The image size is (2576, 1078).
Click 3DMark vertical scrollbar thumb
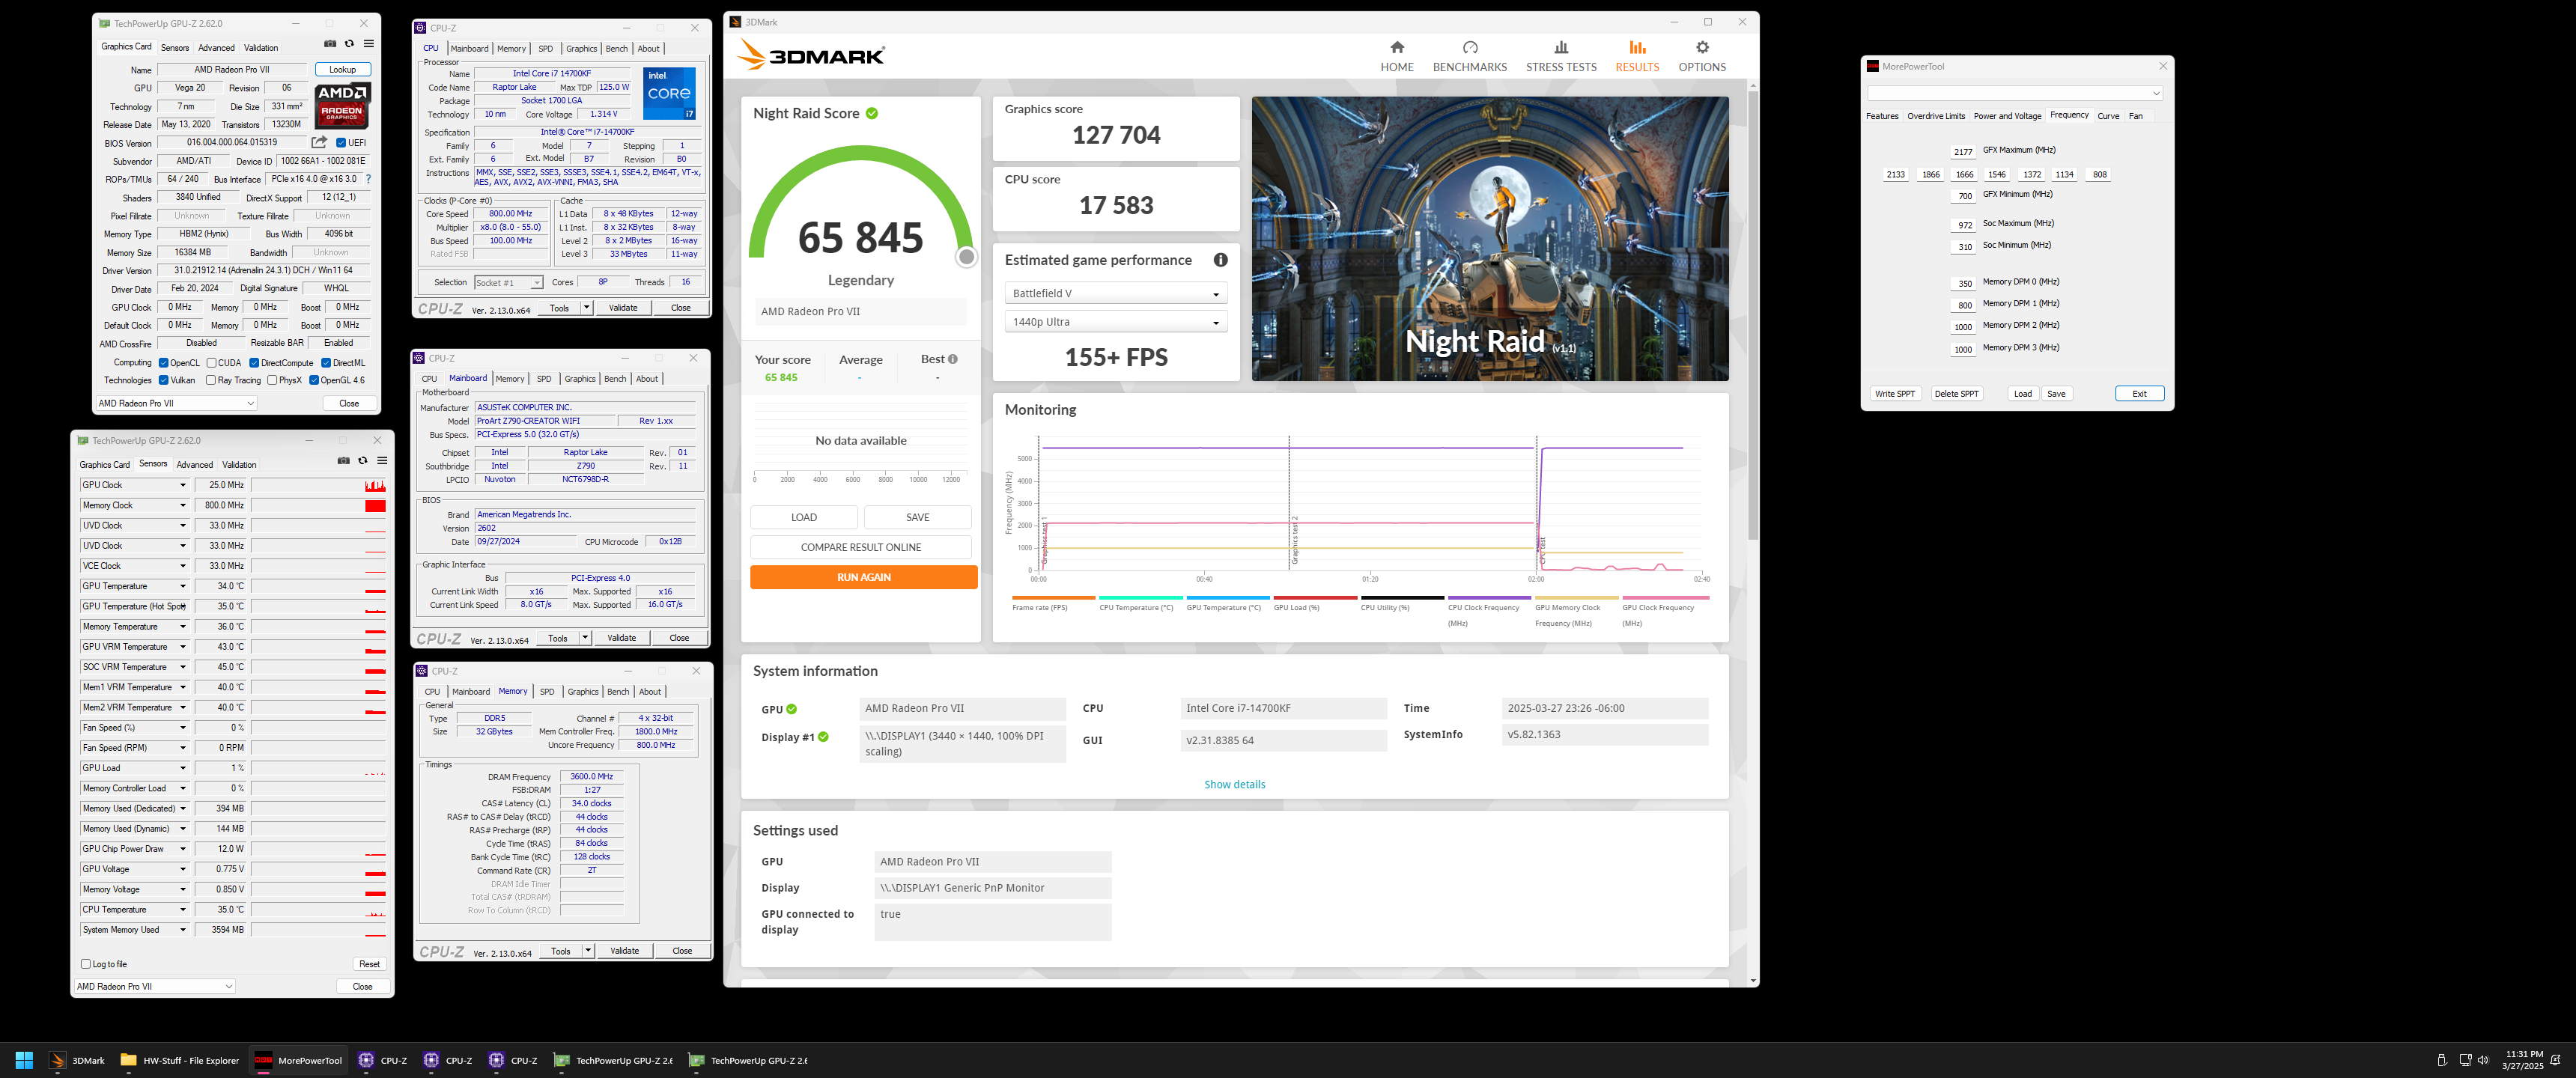point(1753,316)
